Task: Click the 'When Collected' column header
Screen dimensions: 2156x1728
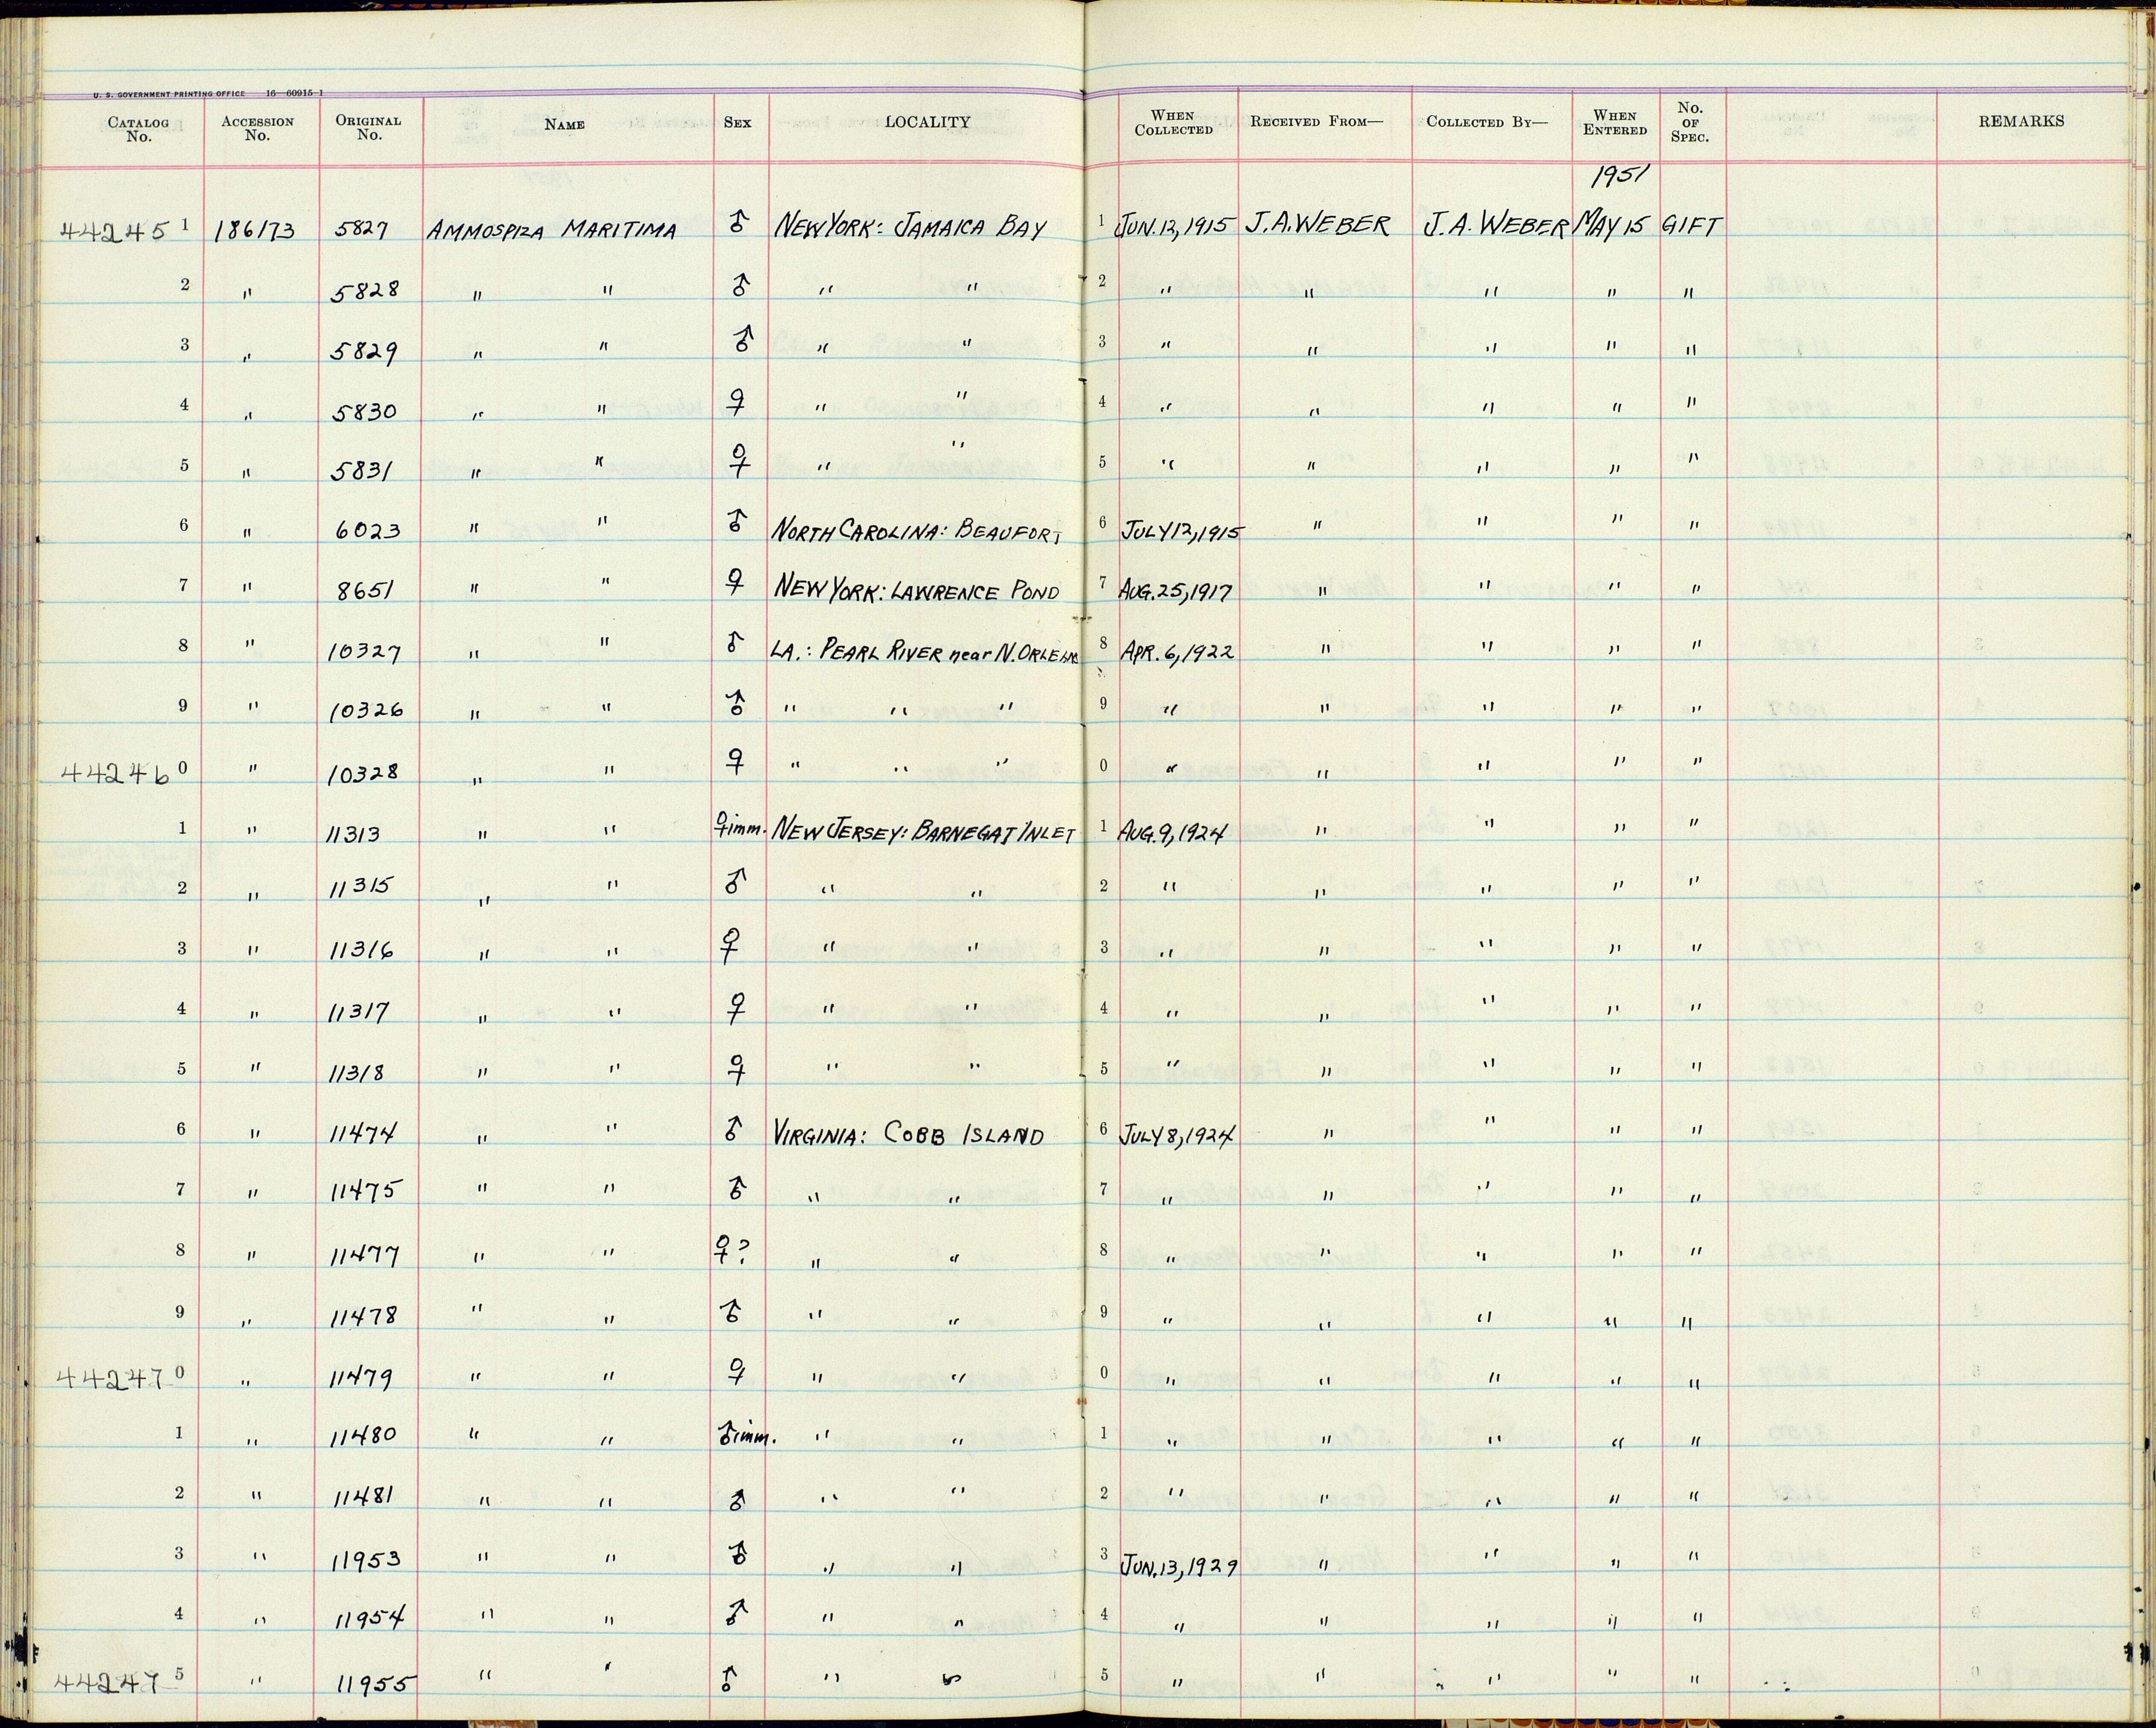Action: (x=1173, y=122)
